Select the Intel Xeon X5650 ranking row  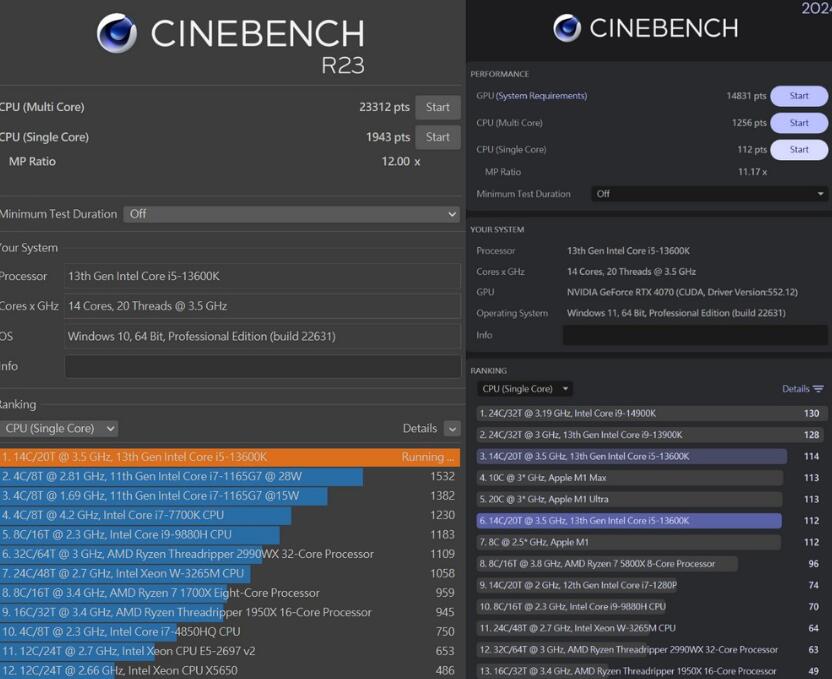point(230,671)
